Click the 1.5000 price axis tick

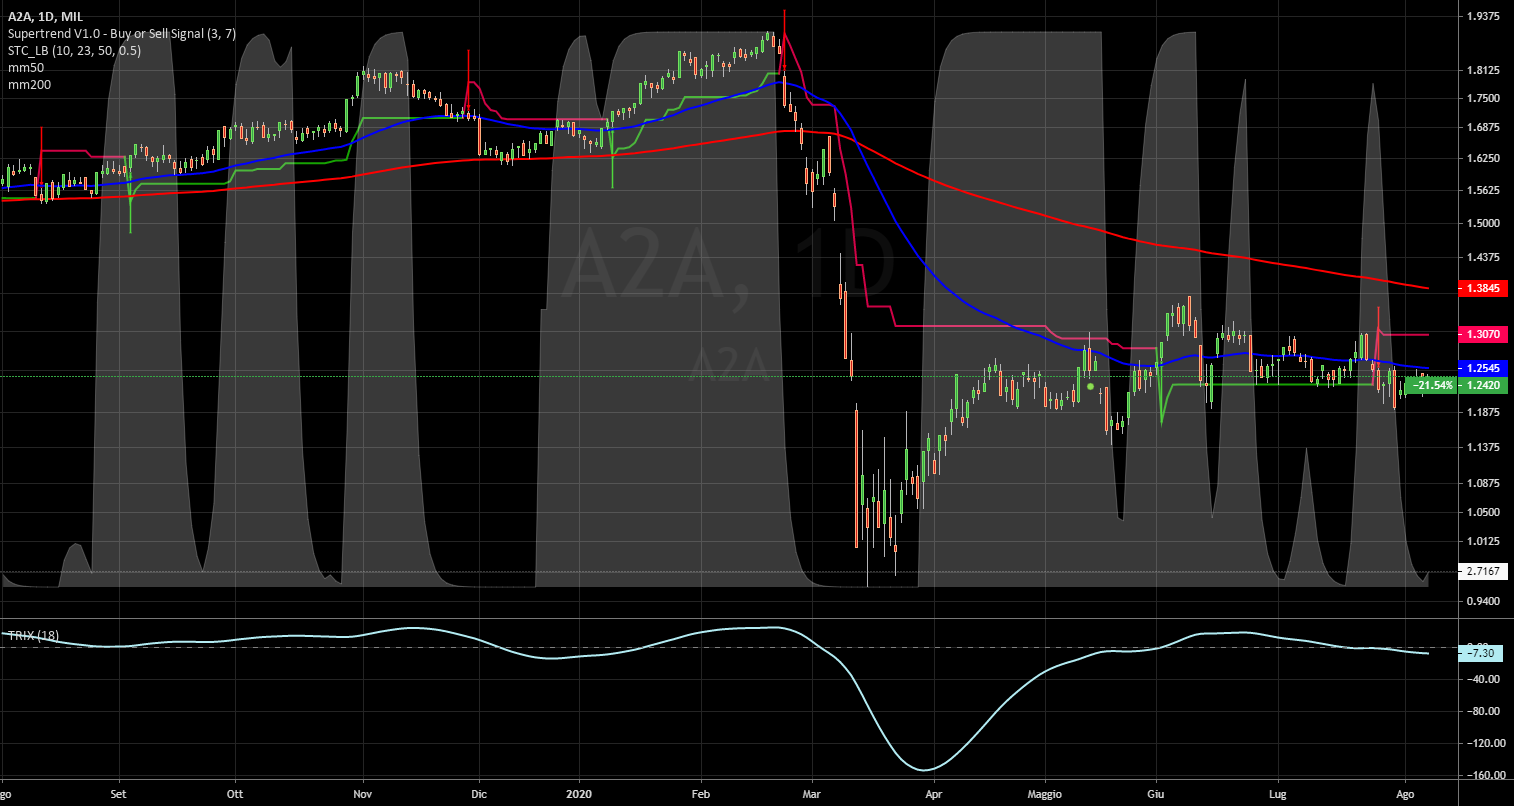click(x=1481, y=223)
